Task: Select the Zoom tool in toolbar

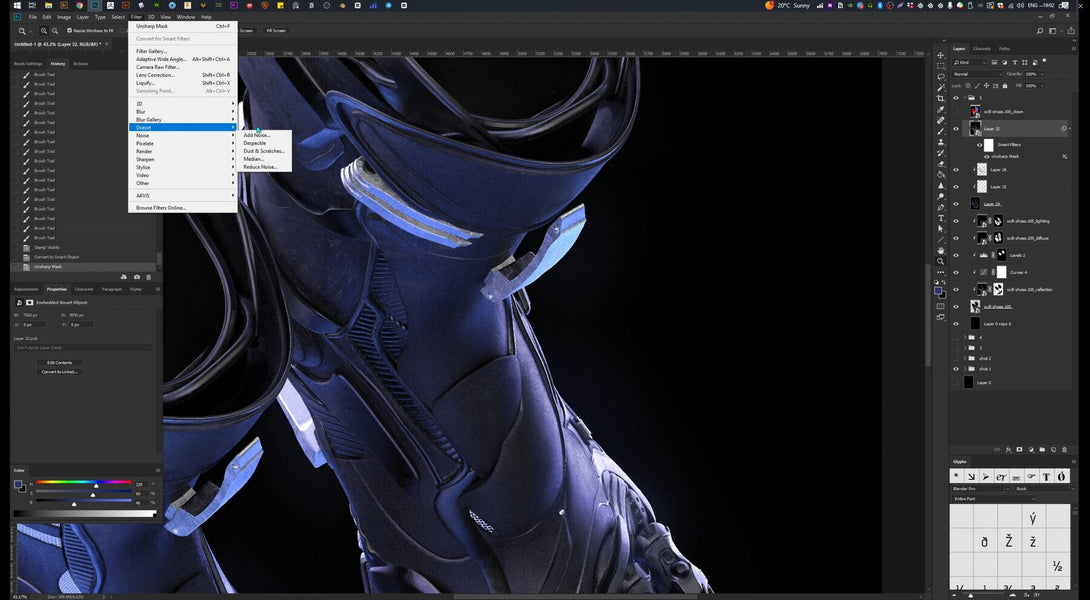Action: (x=941, y=261)
